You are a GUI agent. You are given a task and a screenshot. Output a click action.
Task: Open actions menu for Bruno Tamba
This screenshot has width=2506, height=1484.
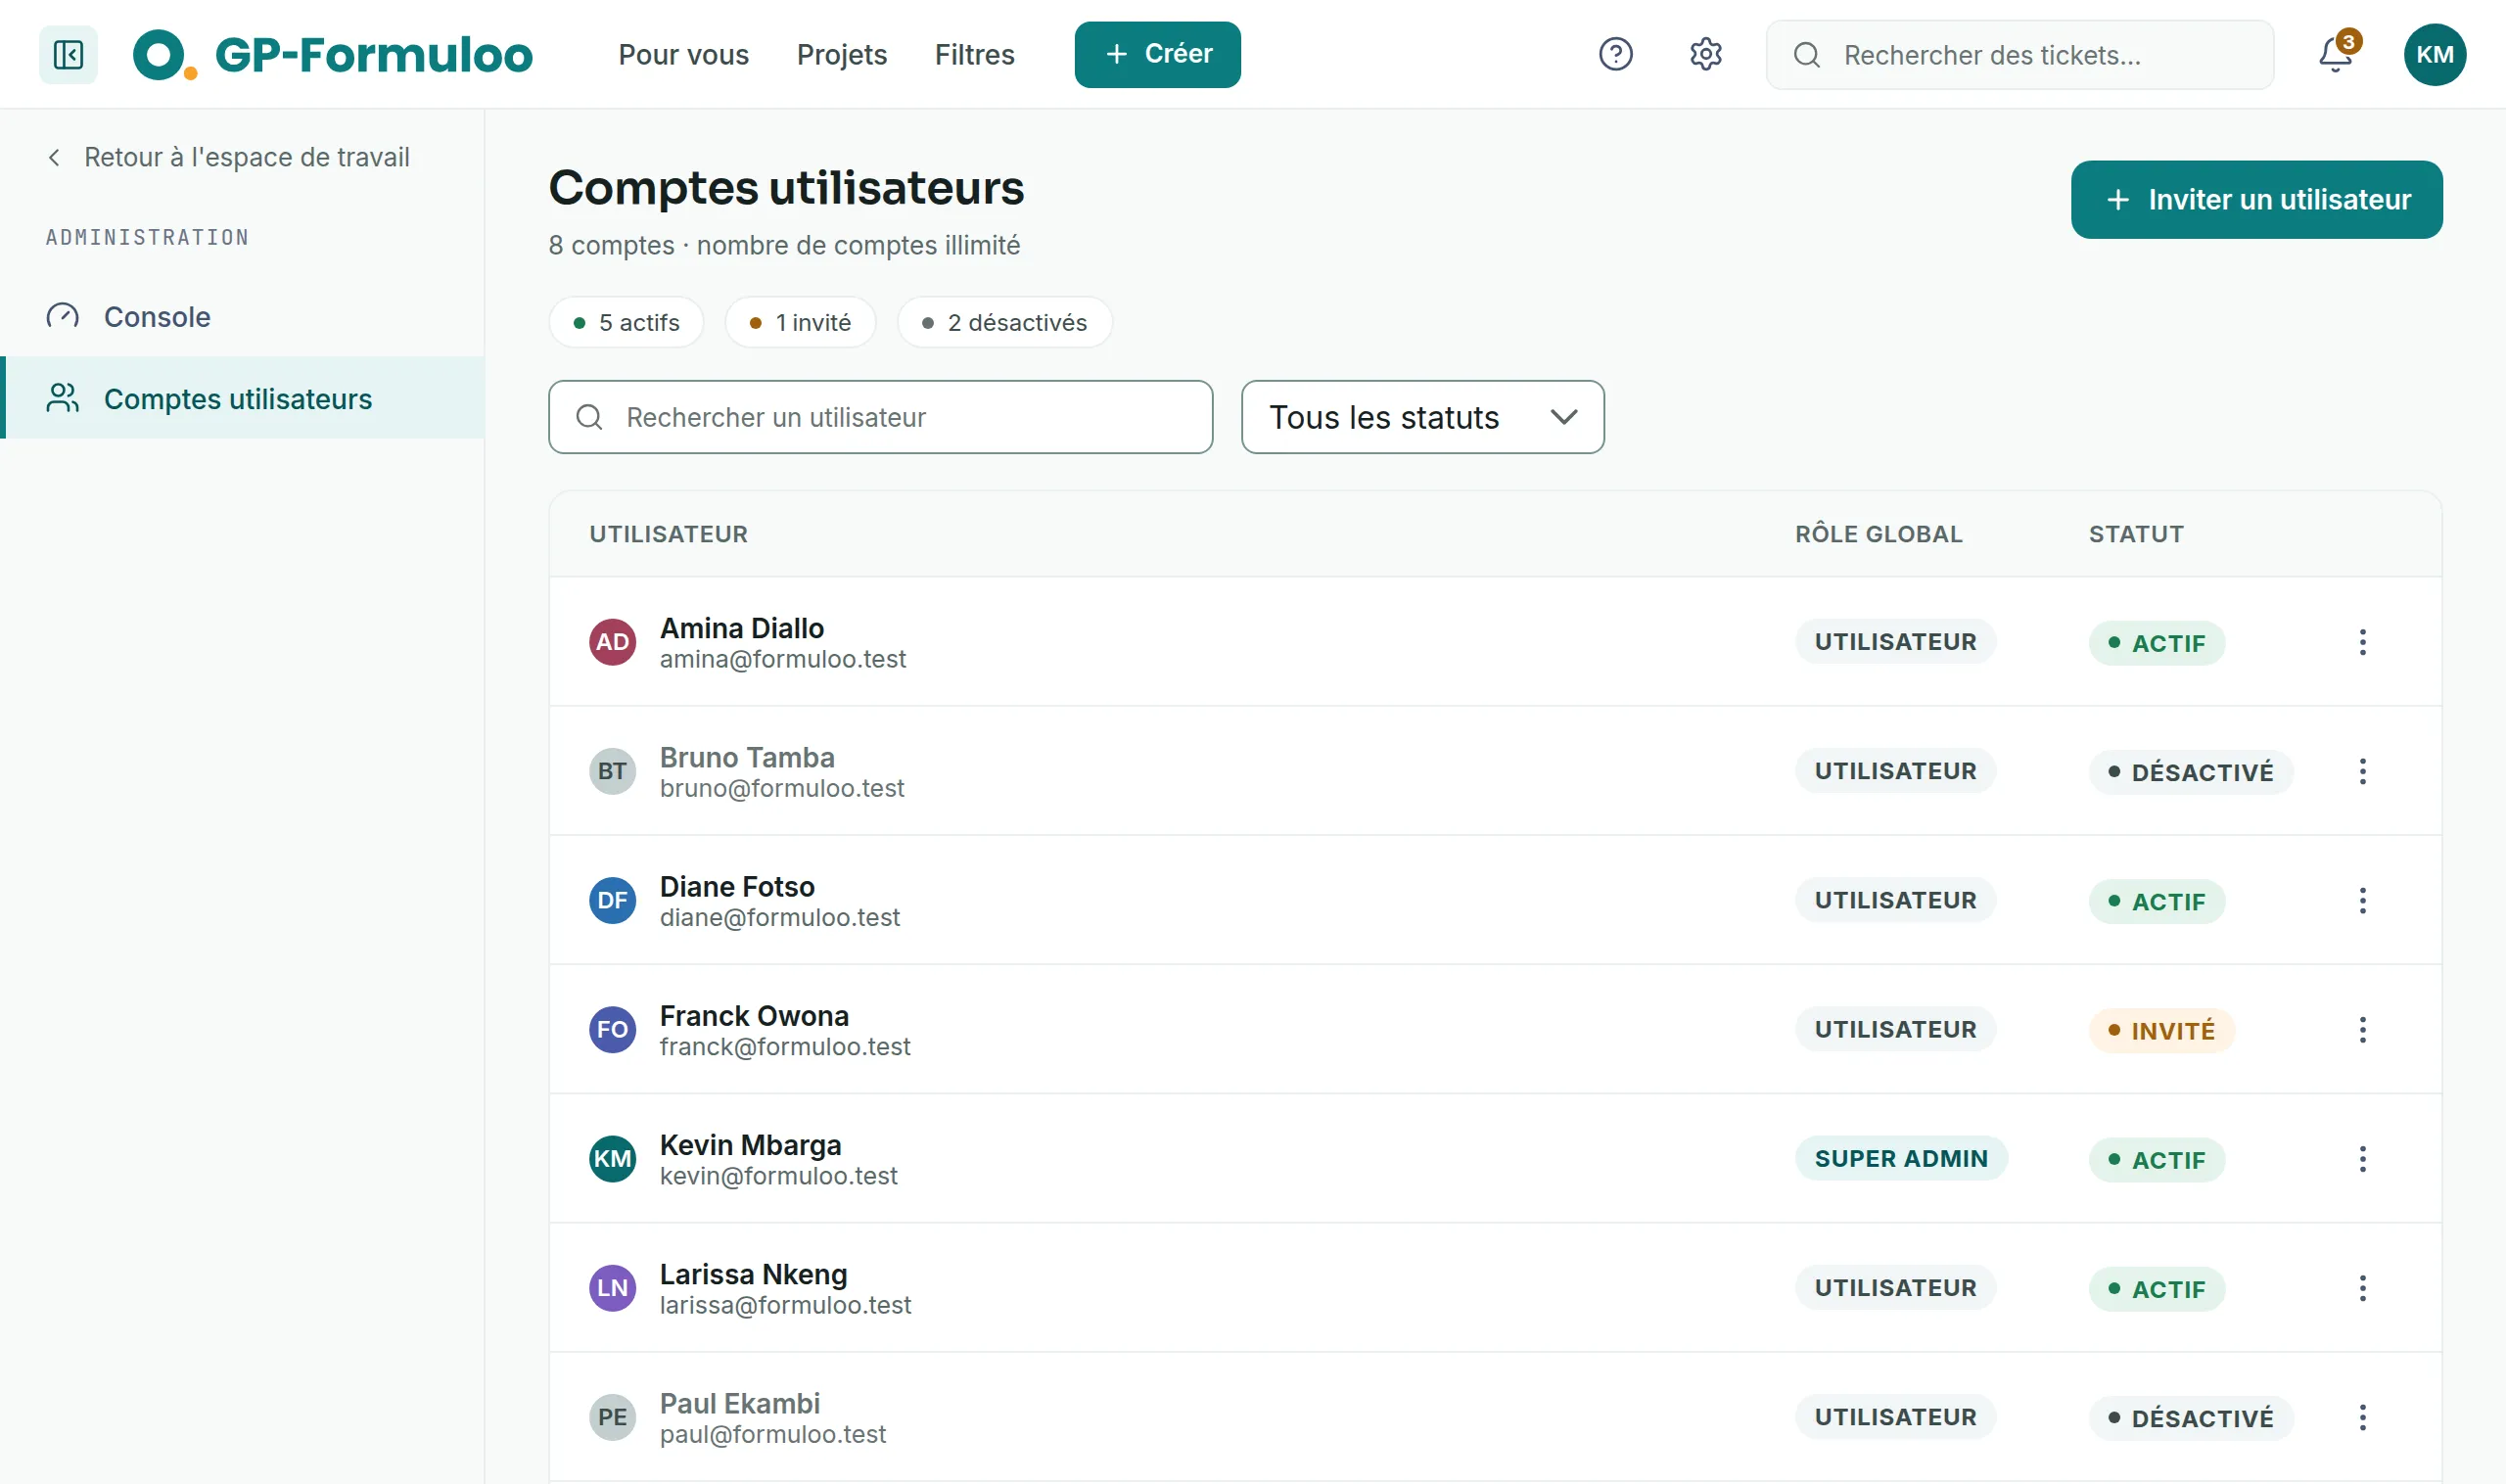(x=2362, y=771)
